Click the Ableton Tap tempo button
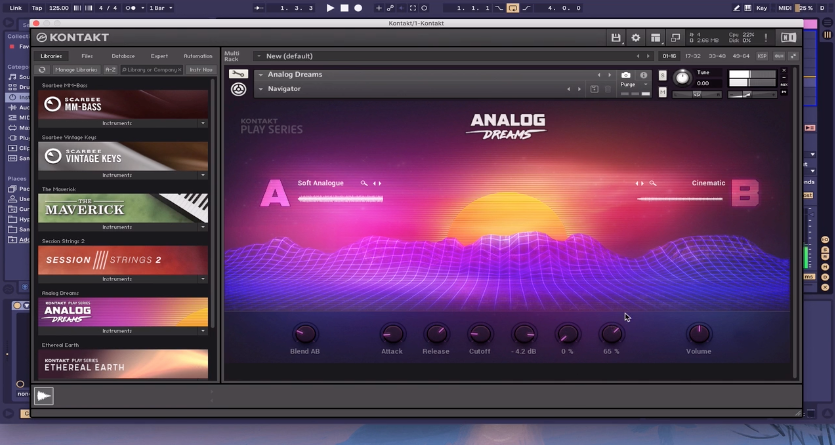 (37, 8)
